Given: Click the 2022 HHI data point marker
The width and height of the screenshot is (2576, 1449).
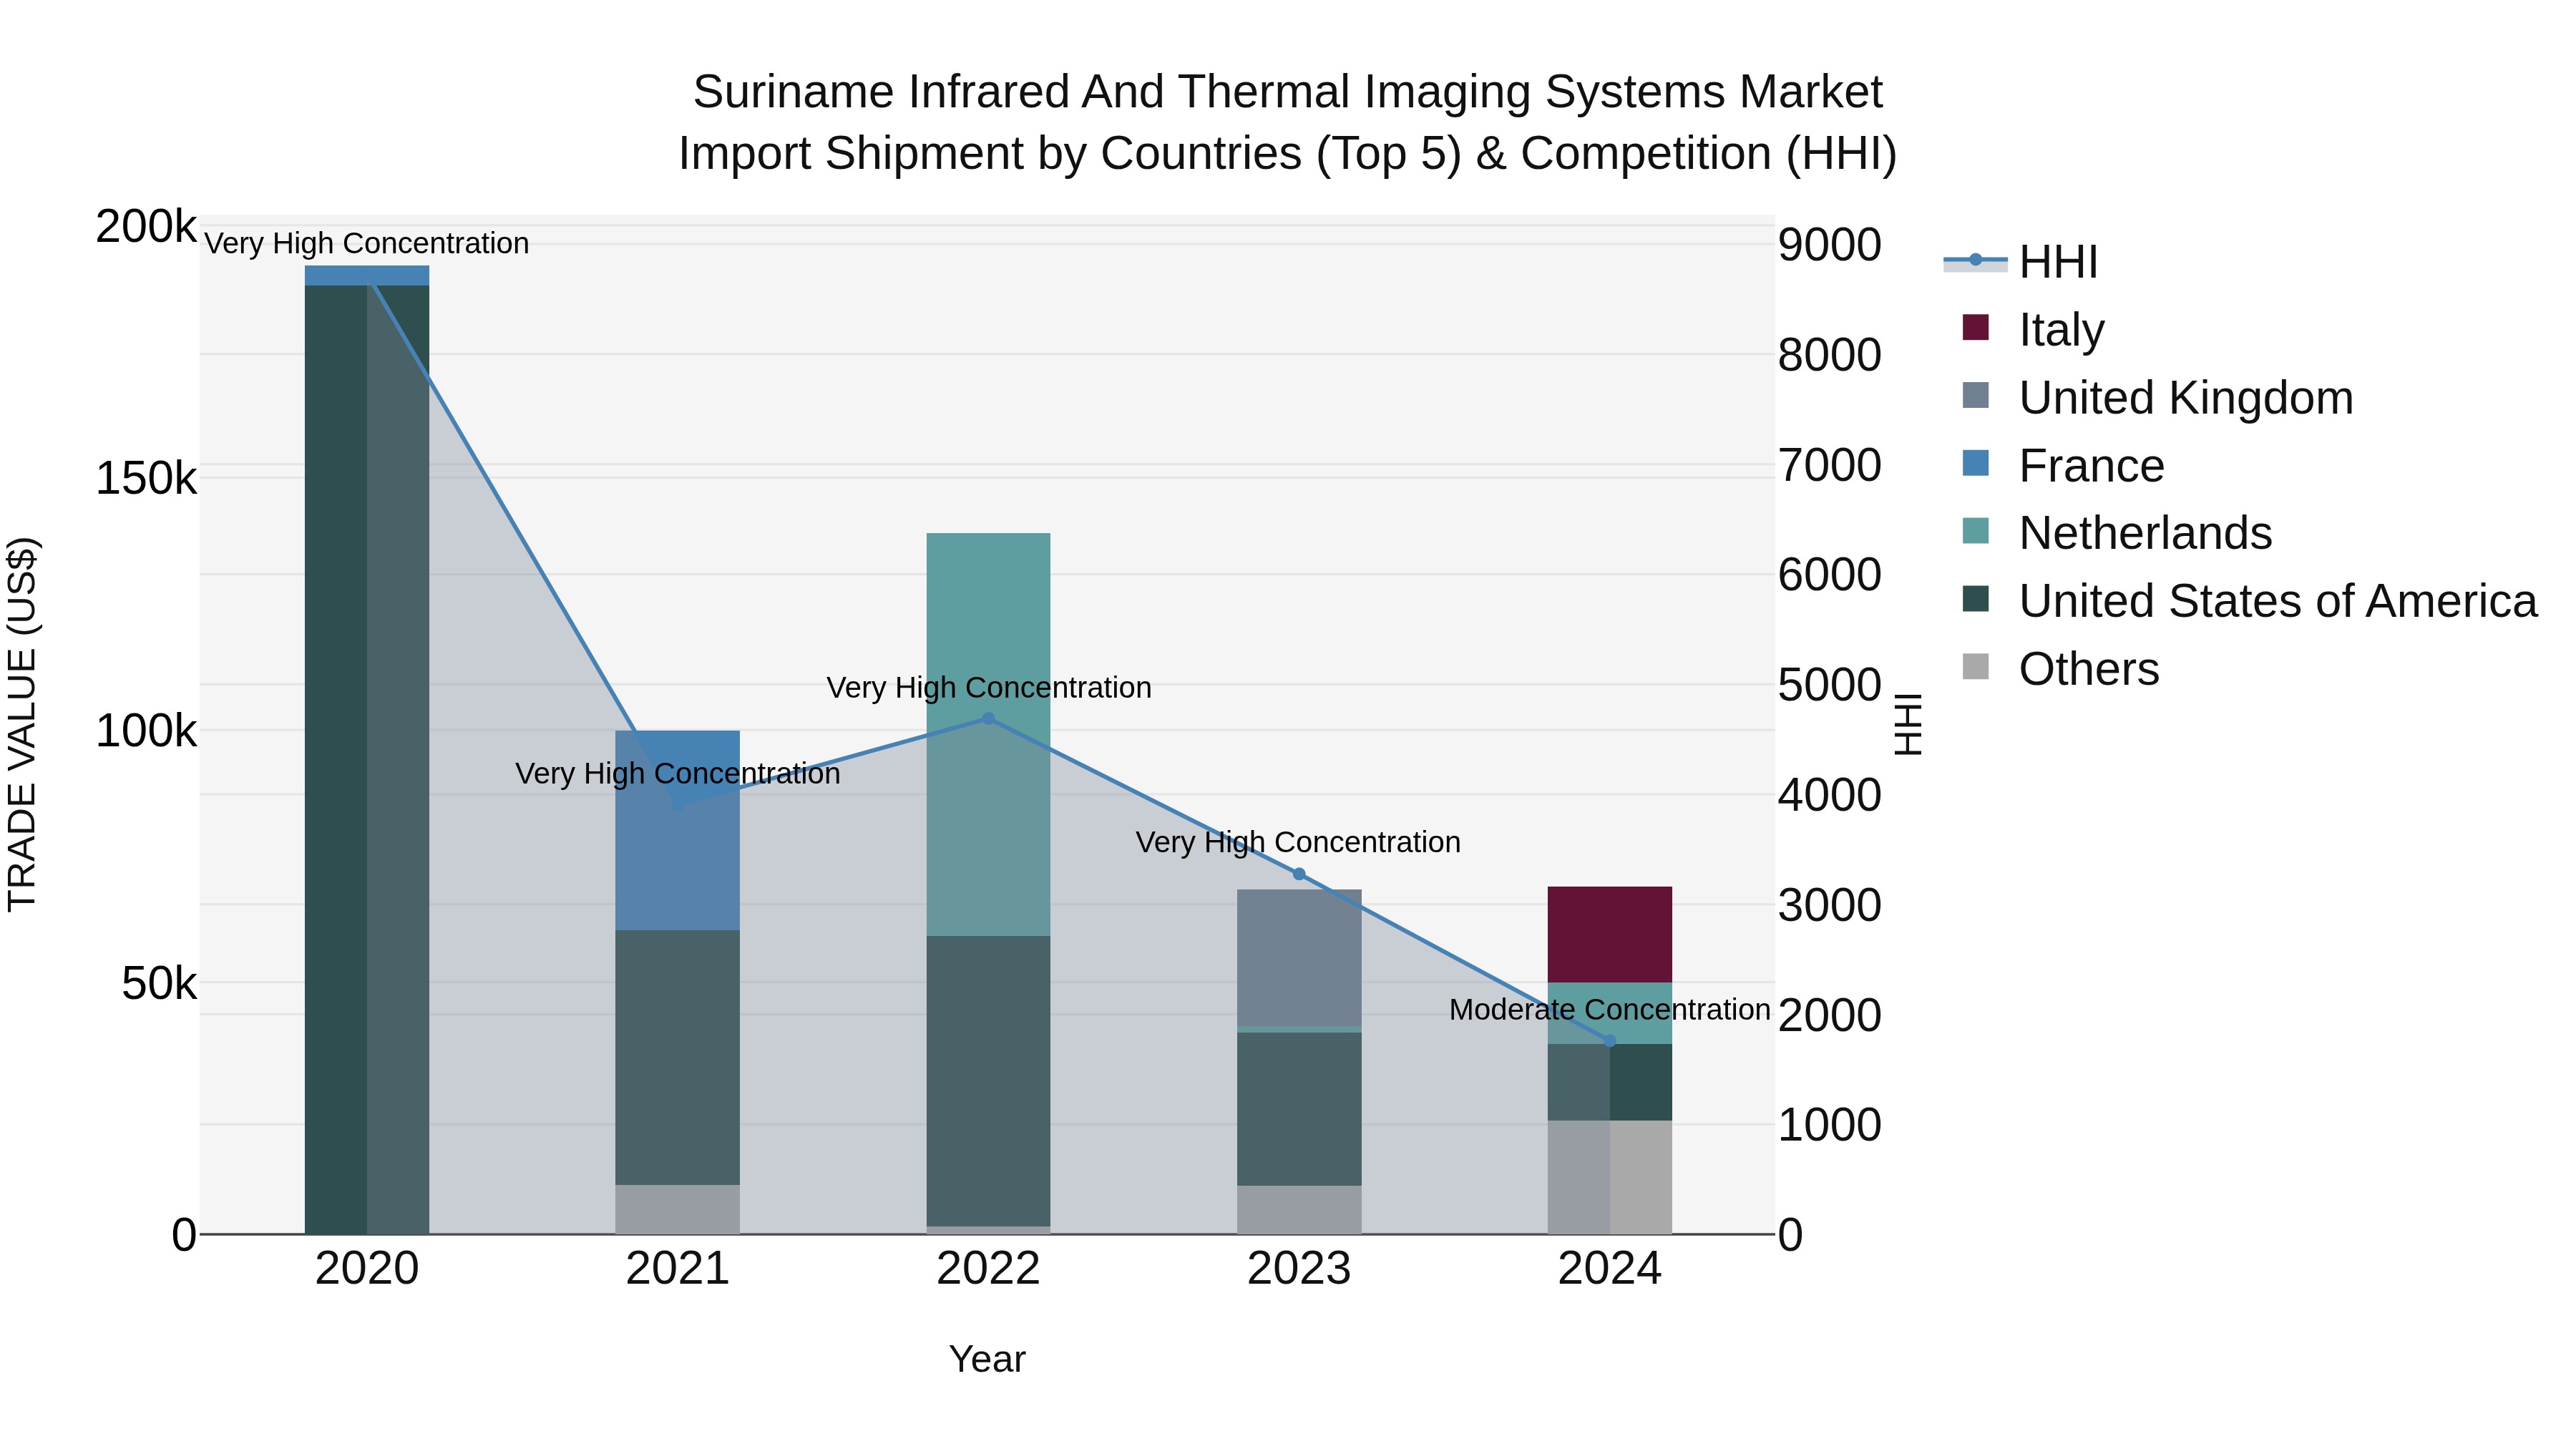Looking at the screenshot, I should (x=989, y=718).
